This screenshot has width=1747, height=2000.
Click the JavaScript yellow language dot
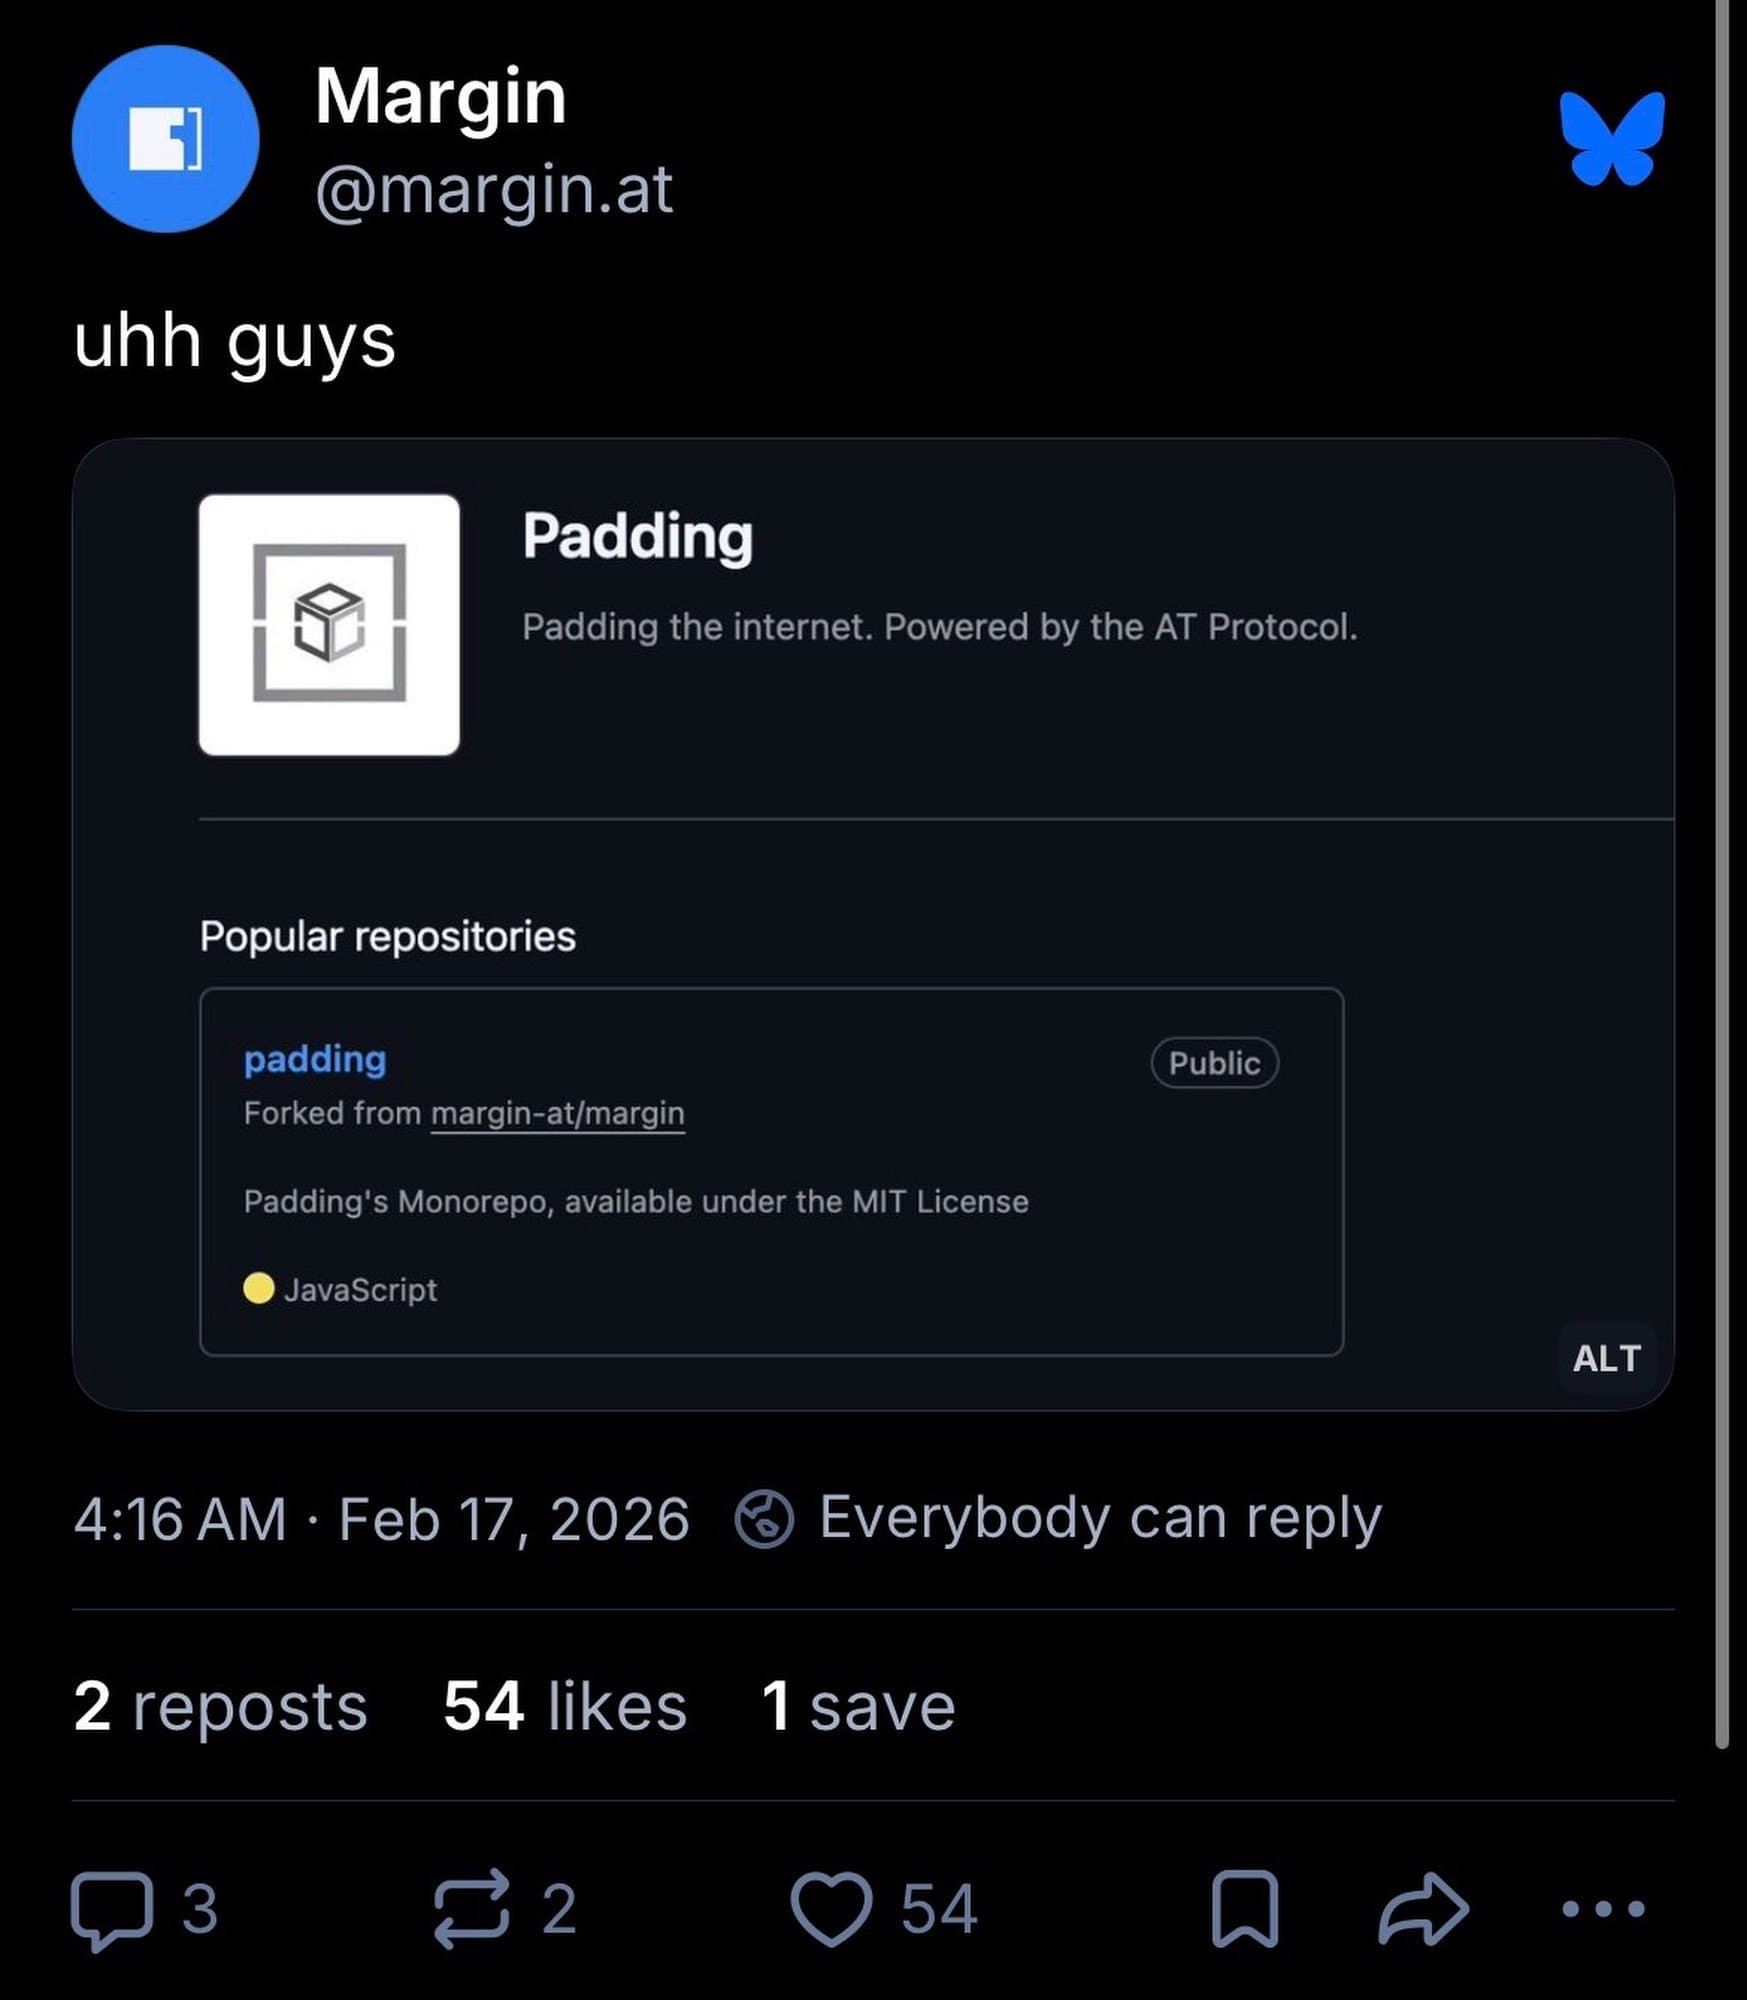[259, 1290]
